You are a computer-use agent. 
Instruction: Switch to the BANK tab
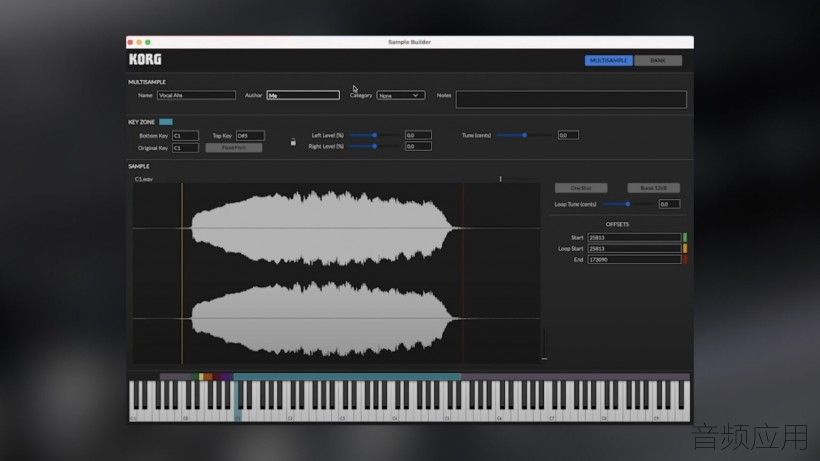[658, 61]
